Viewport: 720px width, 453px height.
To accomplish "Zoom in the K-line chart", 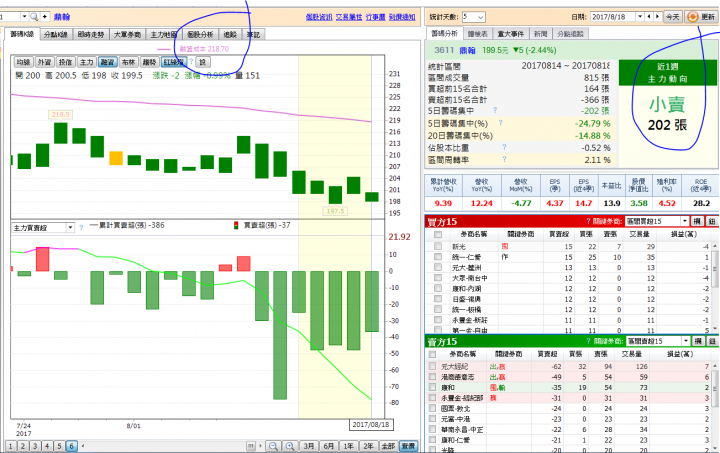I will pyautogui.click(x=290, y=446).
